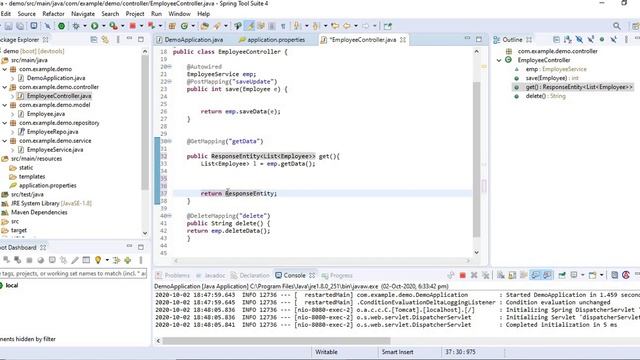This screenshot has width=640, height=360.
Task: Open the Debug button dropdown arrow
Action: pyautogui.click(x=85, y=26)
